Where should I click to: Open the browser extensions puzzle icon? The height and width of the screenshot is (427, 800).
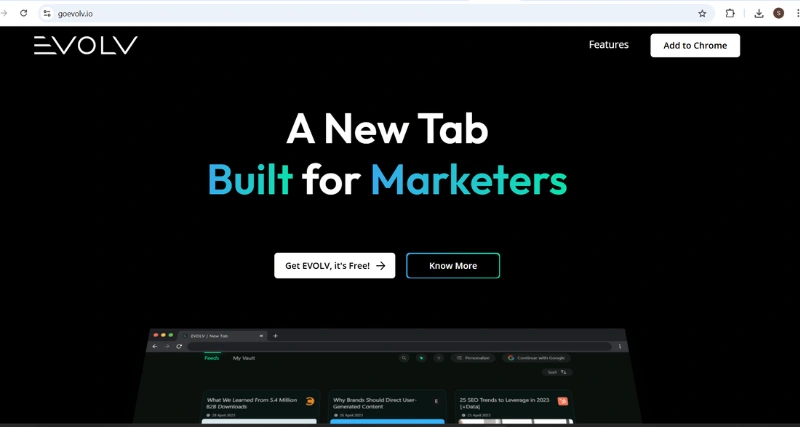(730, 13)
